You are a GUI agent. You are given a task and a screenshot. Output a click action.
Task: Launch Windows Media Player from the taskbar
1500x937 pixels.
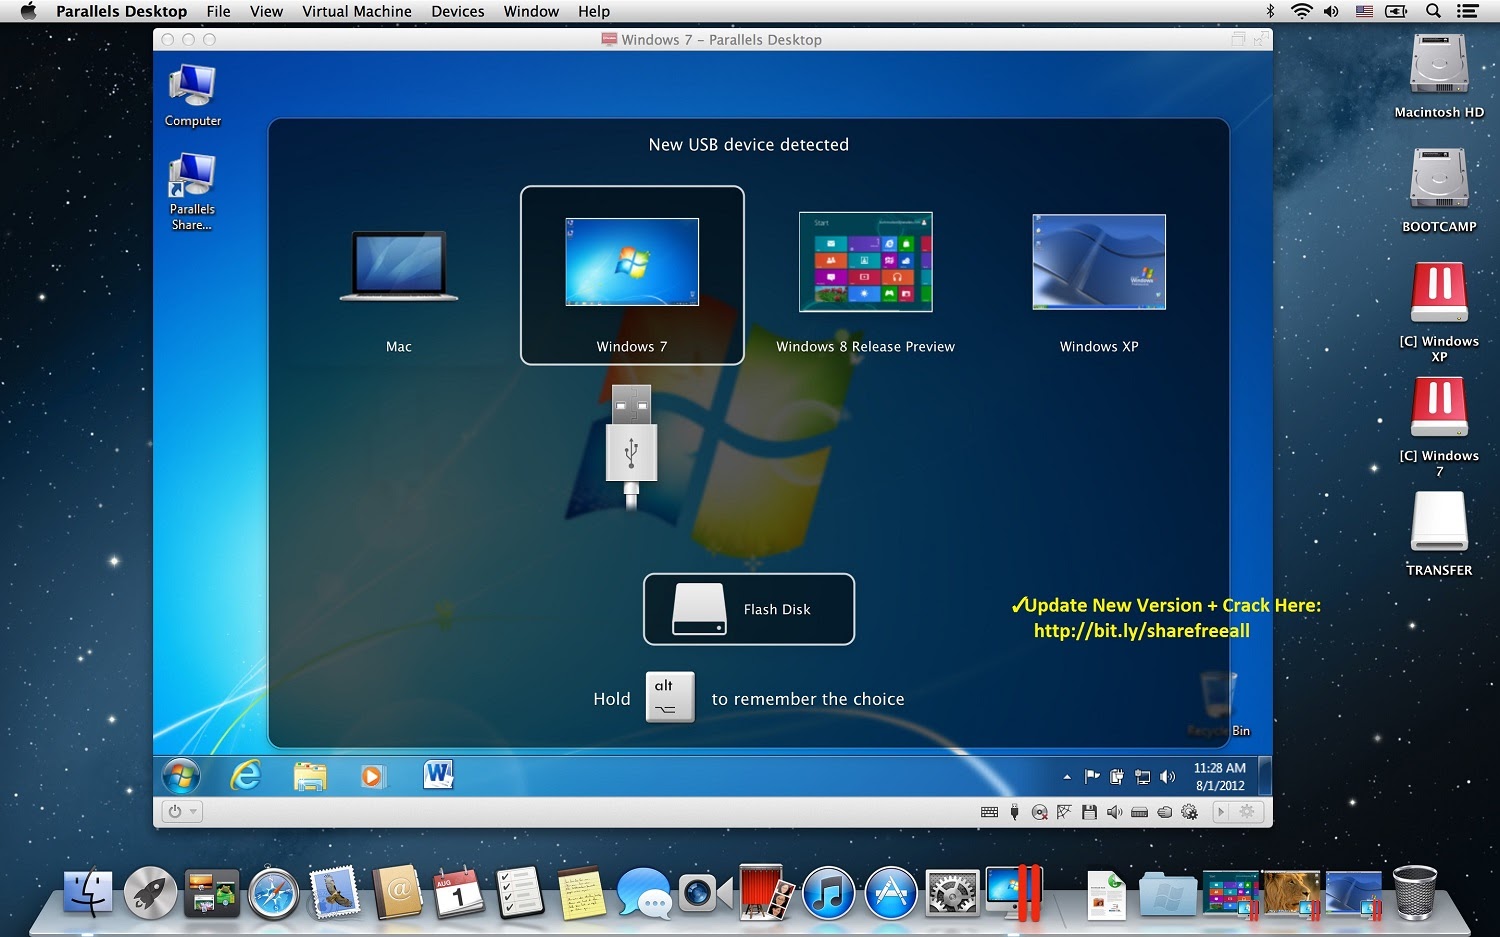(373, 776)
